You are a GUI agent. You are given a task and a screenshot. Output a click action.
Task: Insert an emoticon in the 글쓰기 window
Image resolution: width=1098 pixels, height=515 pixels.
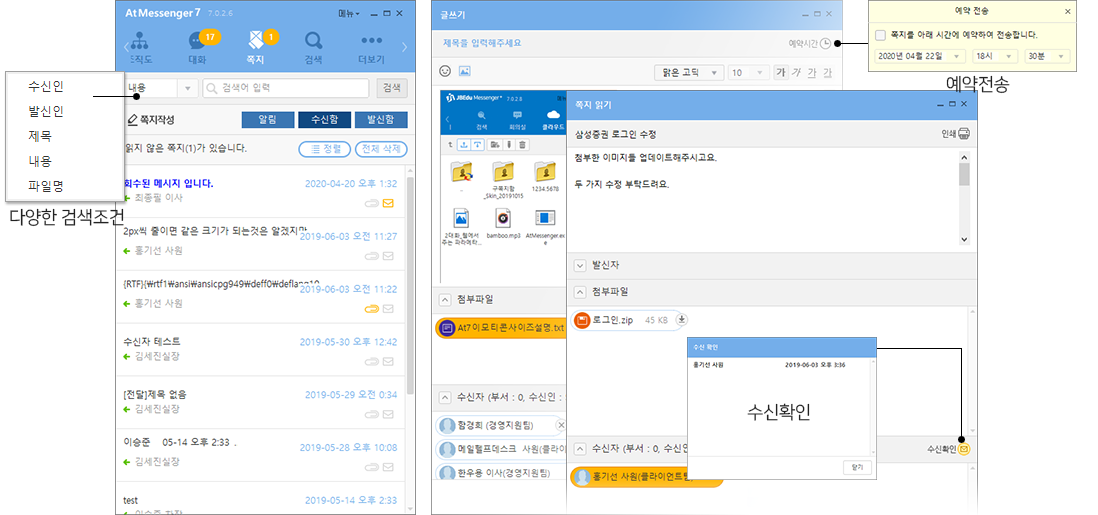point(445,71)
